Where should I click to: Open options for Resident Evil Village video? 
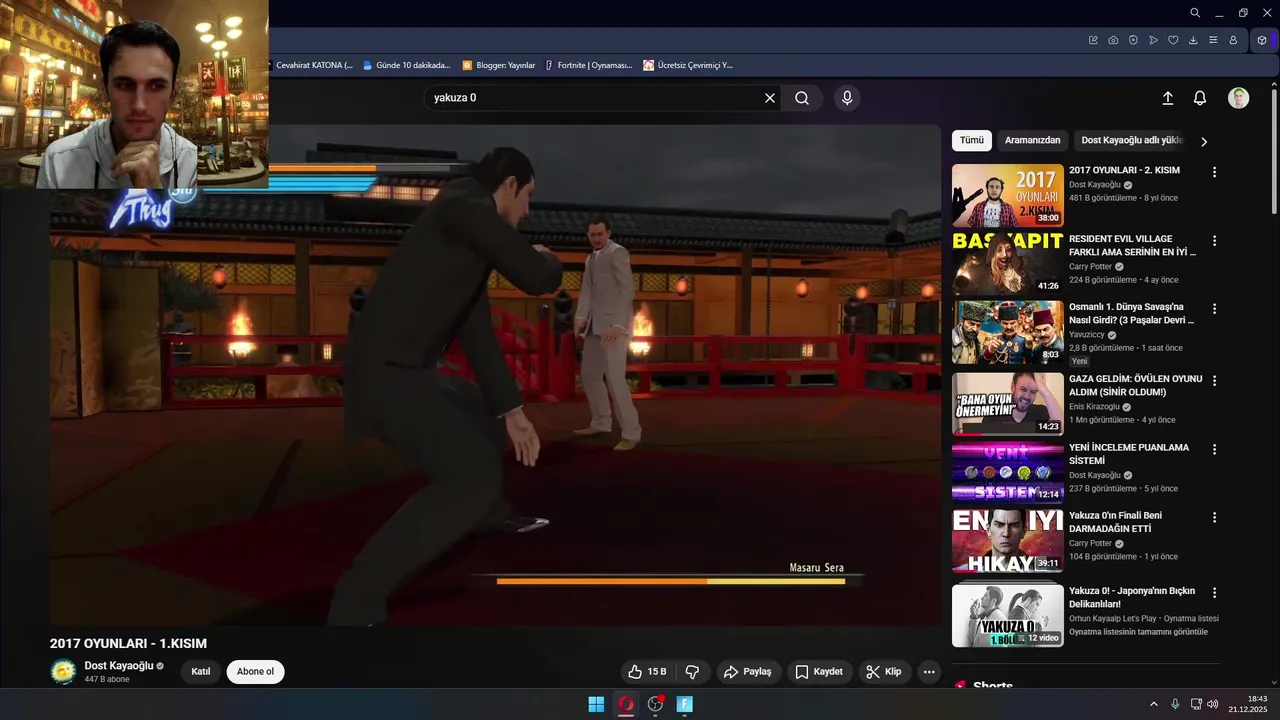click(1215, 241)
